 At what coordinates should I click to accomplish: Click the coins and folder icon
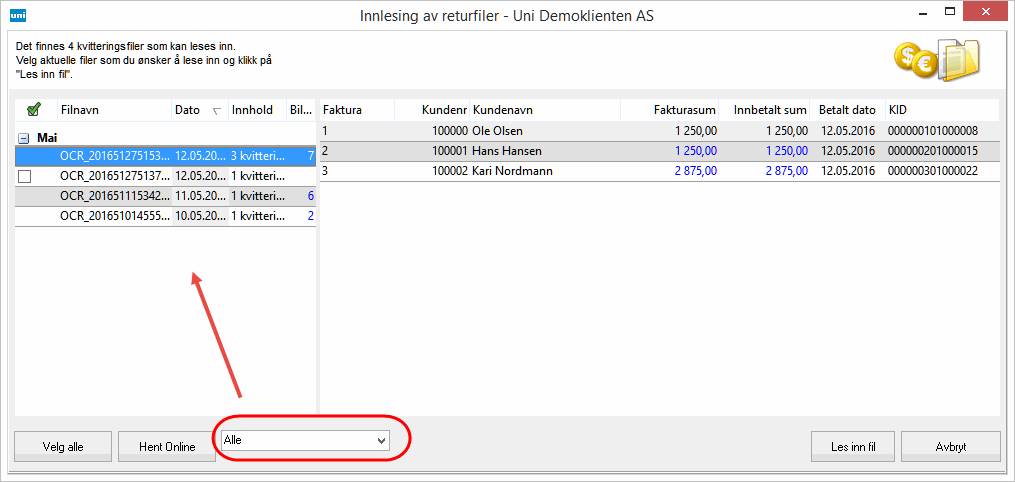pos(935,61)
